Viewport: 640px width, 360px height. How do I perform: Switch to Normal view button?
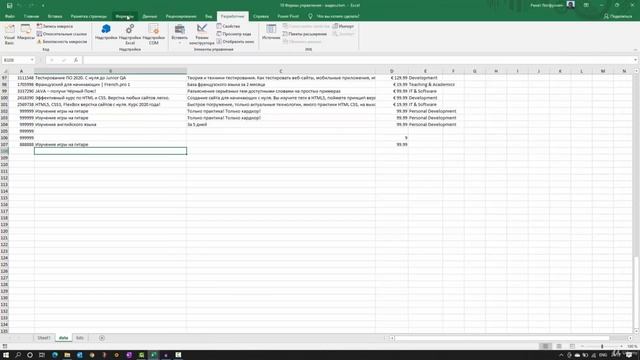click(545, 346)
